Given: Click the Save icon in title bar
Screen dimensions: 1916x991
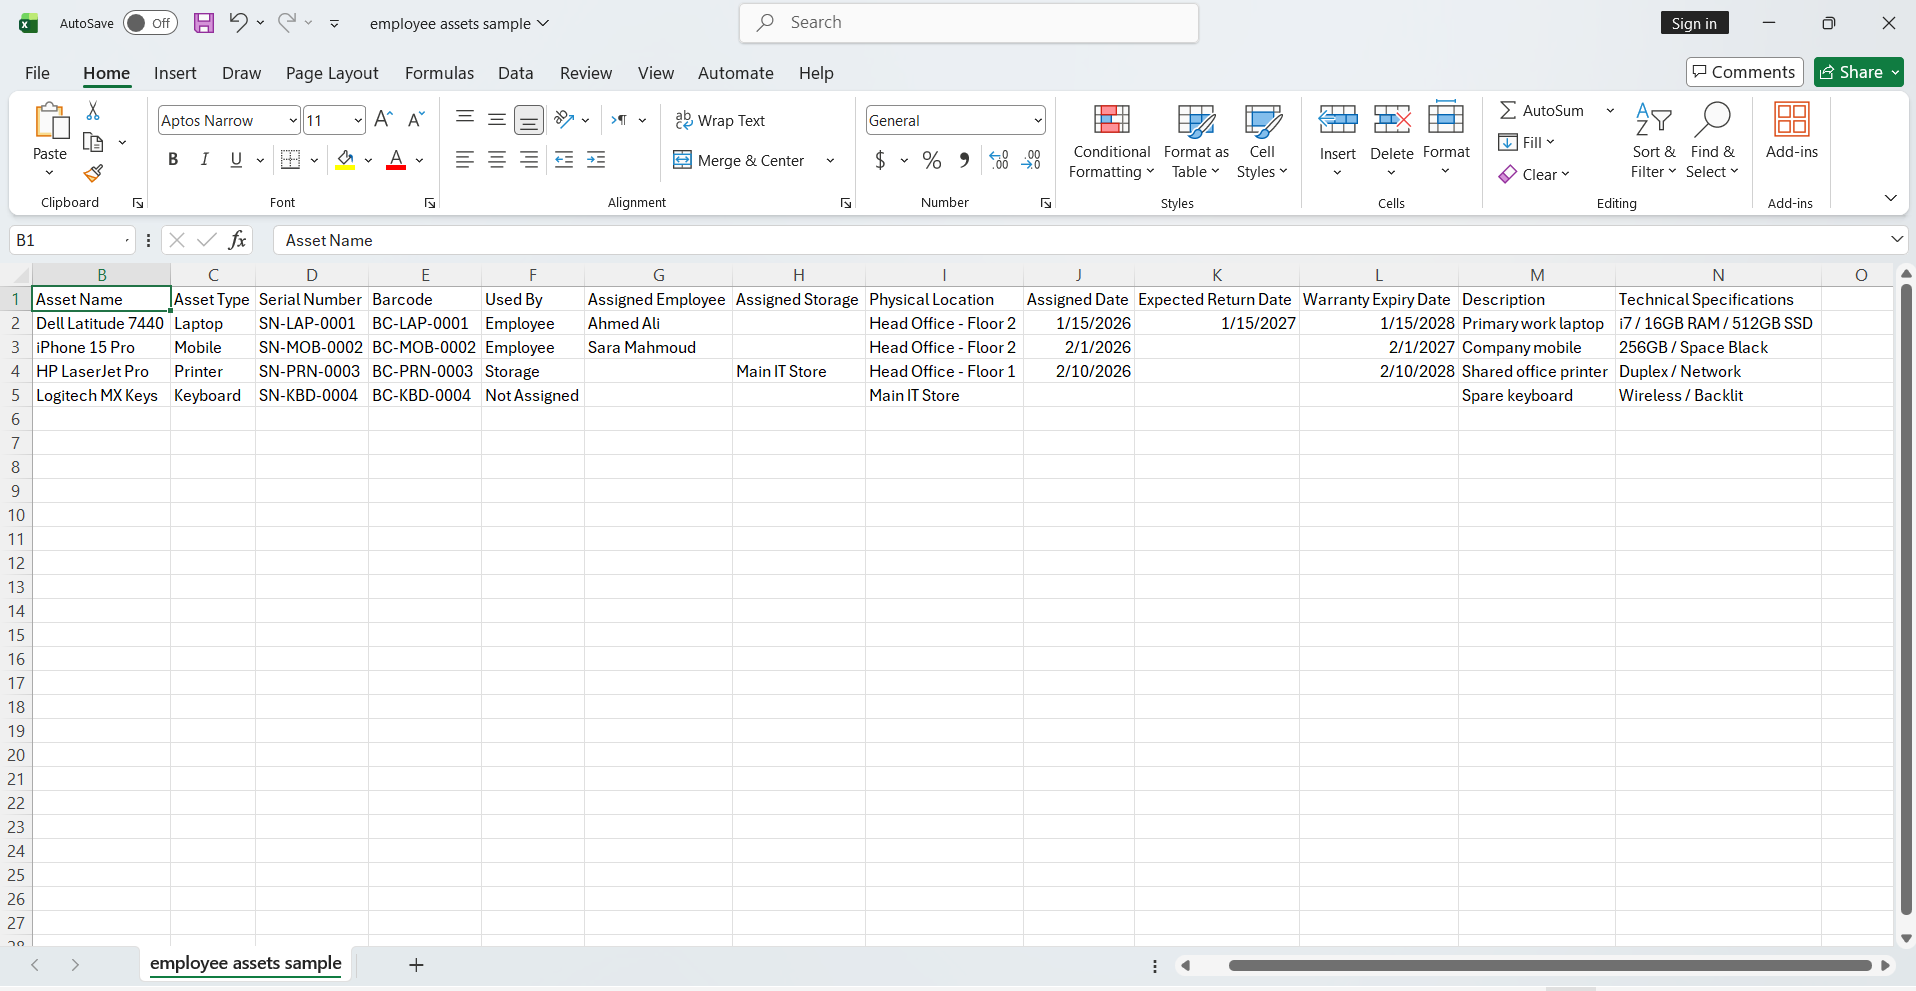Looking at the screenshot, I should pyautogui.click(x=204, y=23).
